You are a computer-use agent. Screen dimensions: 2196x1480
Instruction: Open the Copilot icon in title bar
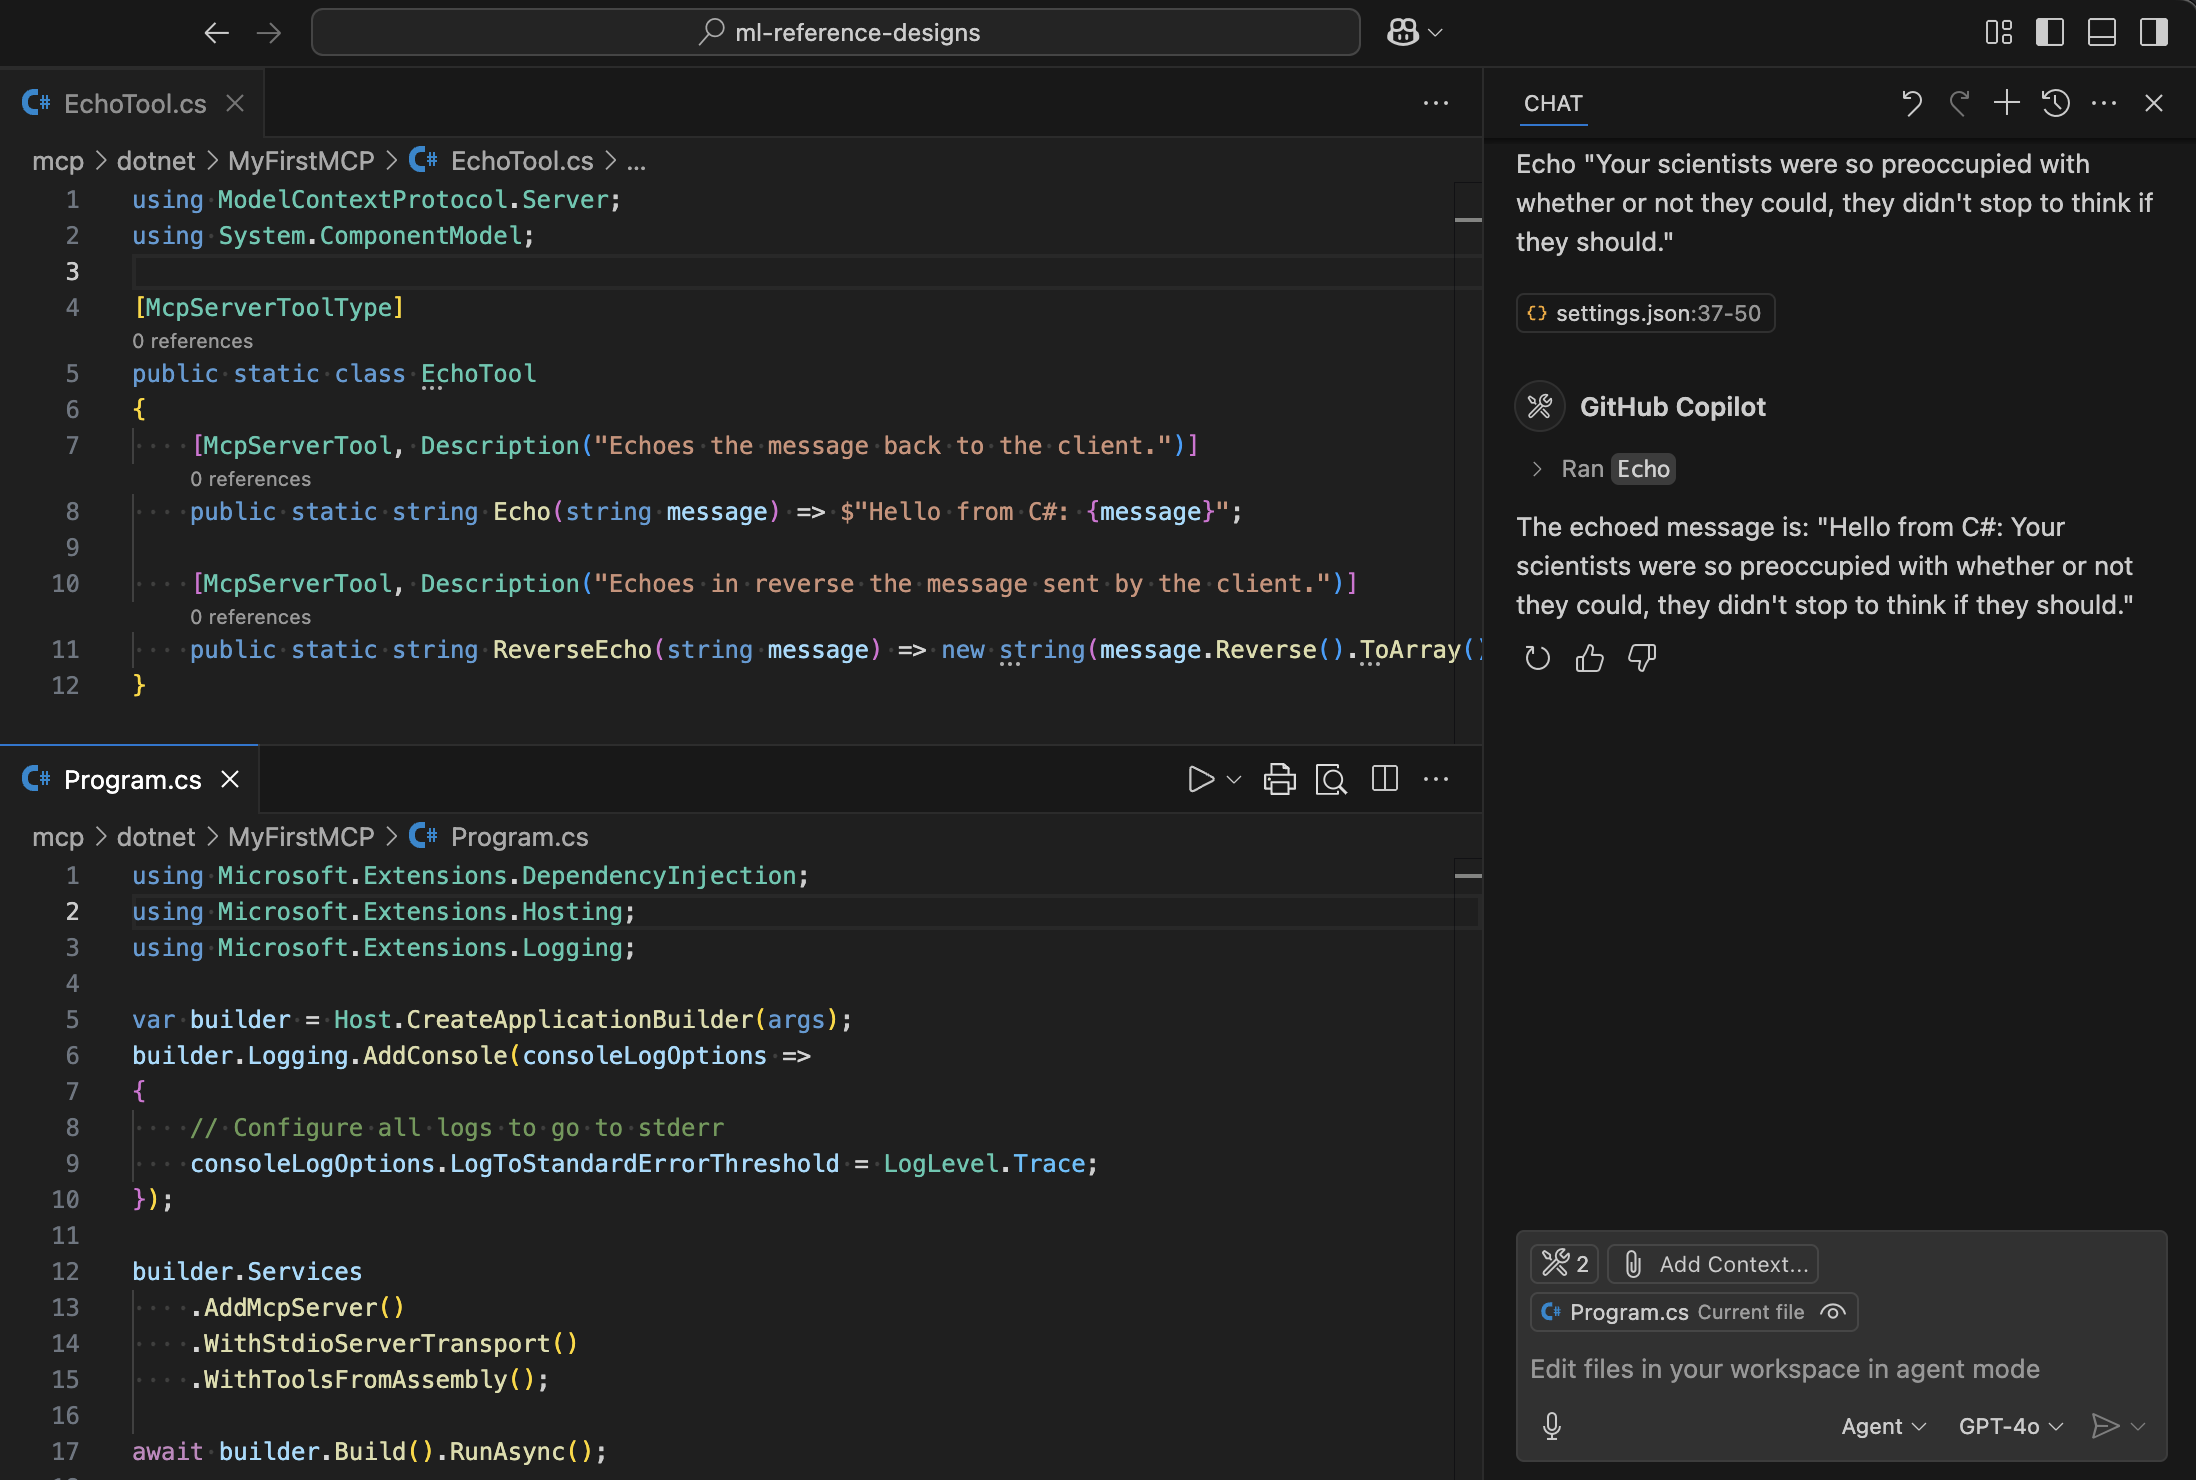tap(1403, 33)
